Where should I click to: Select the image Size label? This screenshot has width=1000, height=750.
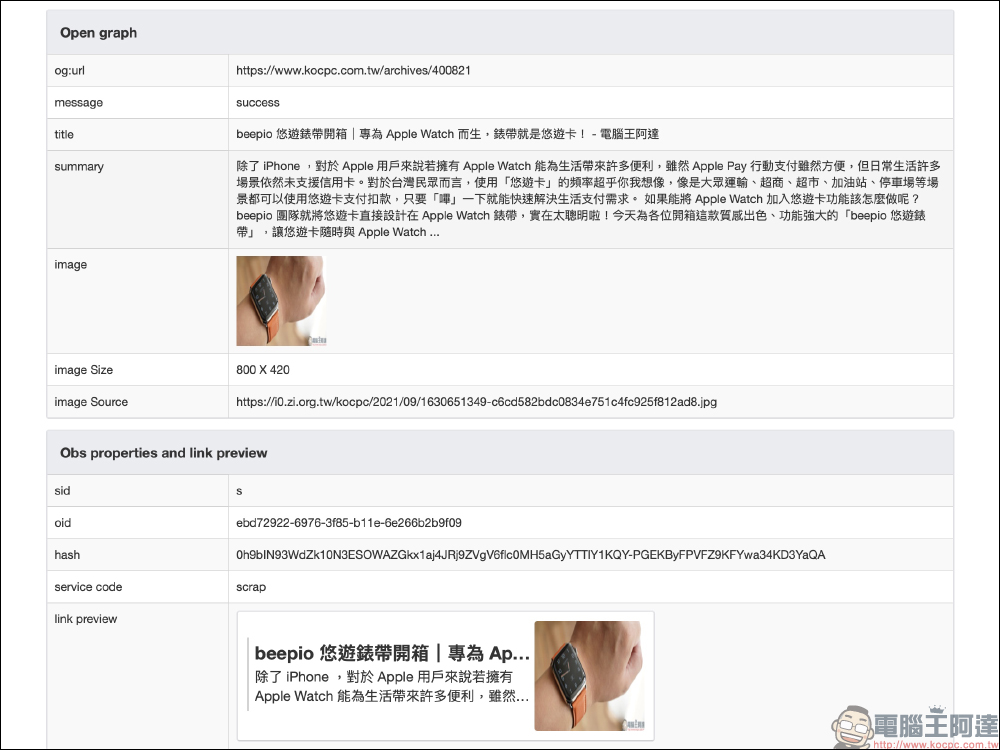tap(84, 370)
